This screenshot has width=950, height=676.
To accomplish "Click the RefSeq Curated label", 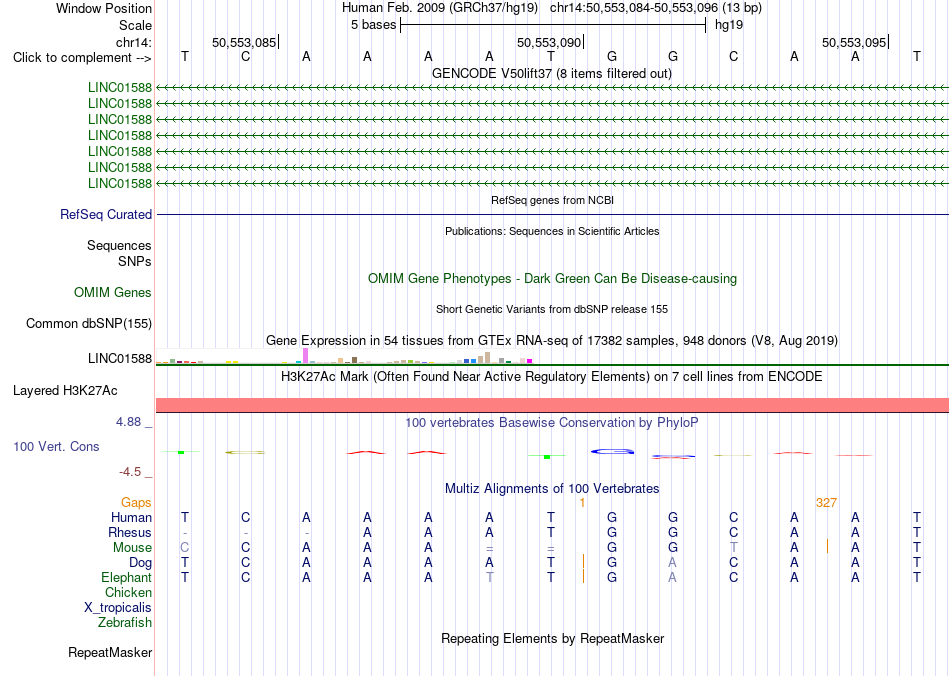I will [106, 214].
